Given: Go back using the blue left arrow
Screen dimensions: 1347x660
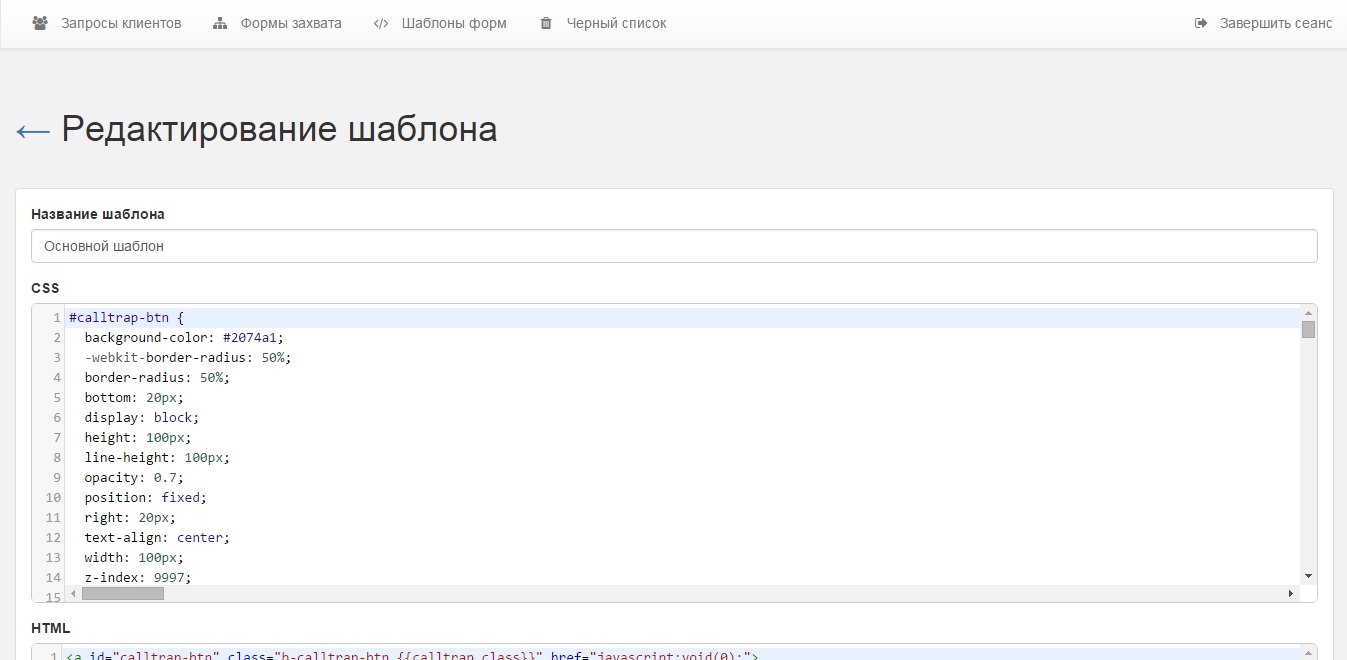Looking at the screenshot, I should pyautogui.click(x=33, y=131).
